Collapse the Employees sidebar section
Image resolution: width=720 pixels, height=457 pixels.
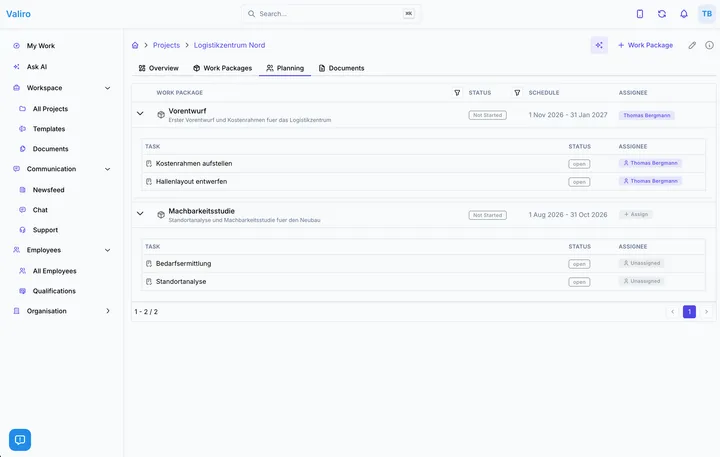coord(107,250)
